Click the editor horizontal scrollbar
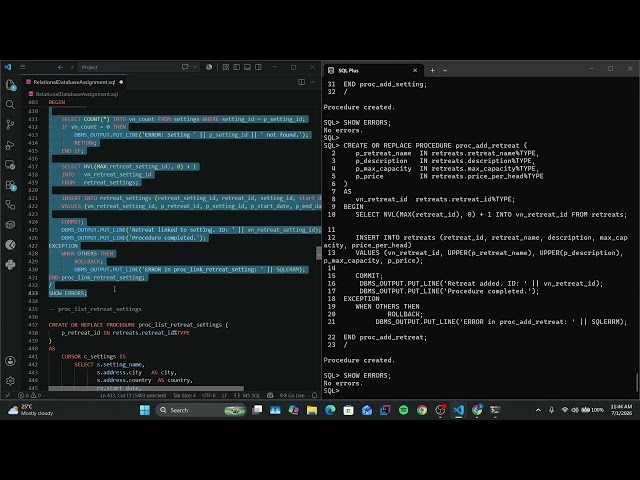 point(146,388)
